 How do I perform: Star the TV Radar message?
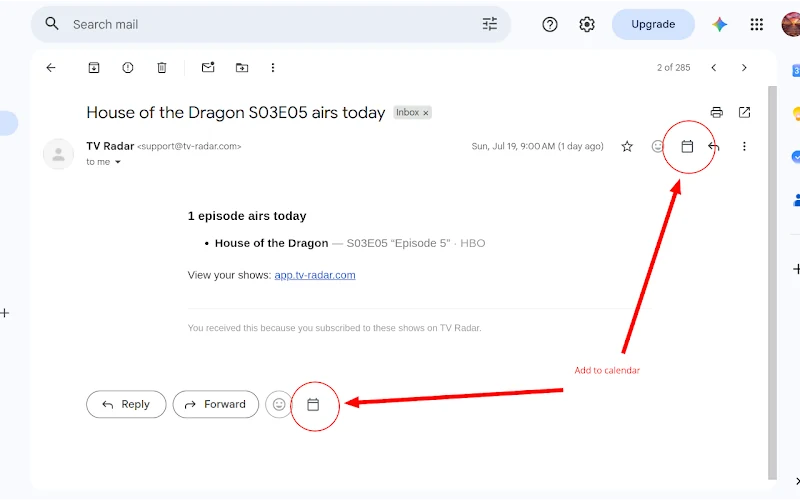click(627, 146)
